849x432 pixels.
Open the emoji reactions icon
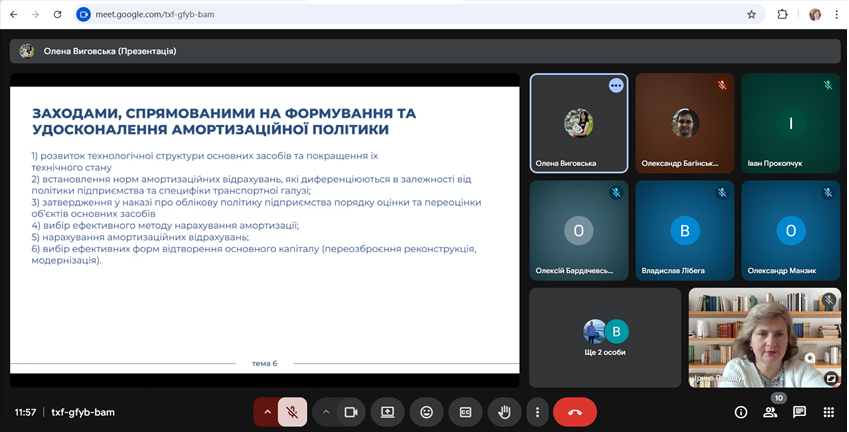[x=427, y=411]
